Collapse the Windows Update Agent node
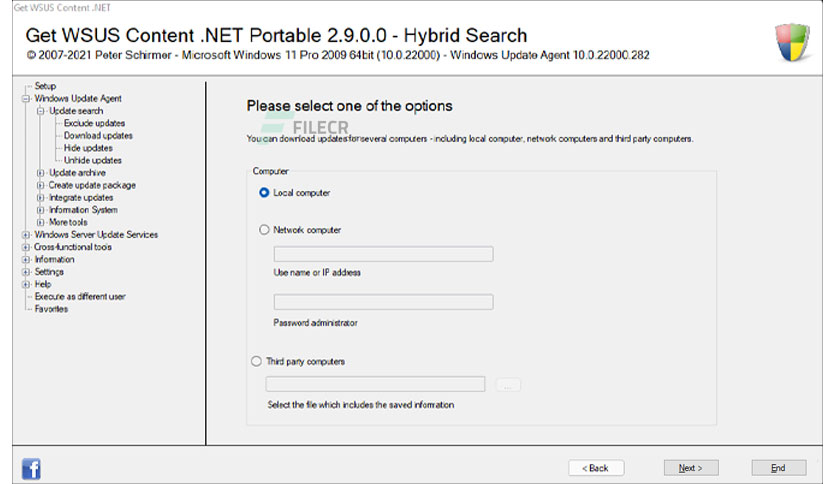Screen dimensions: 836x484 pyautogui.click(x=26, y=99)
